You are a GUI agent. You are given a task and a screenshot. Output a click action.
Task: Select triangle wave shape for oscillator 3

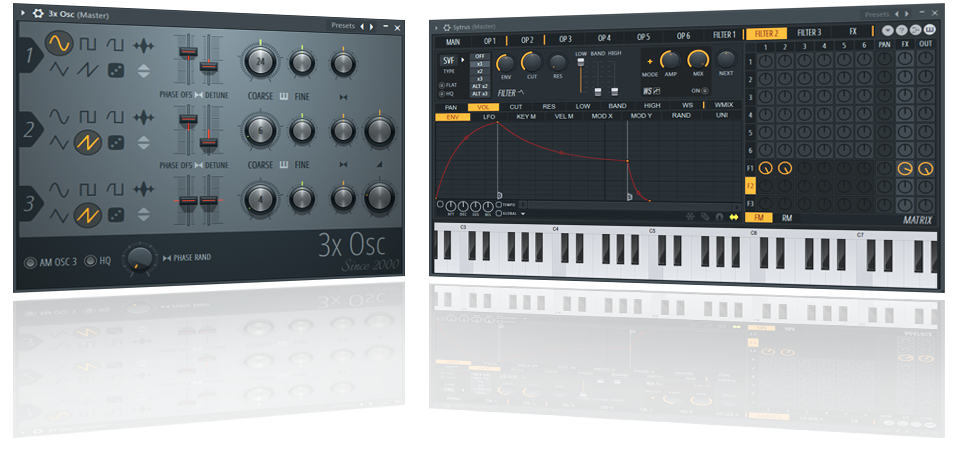[59, 214]
